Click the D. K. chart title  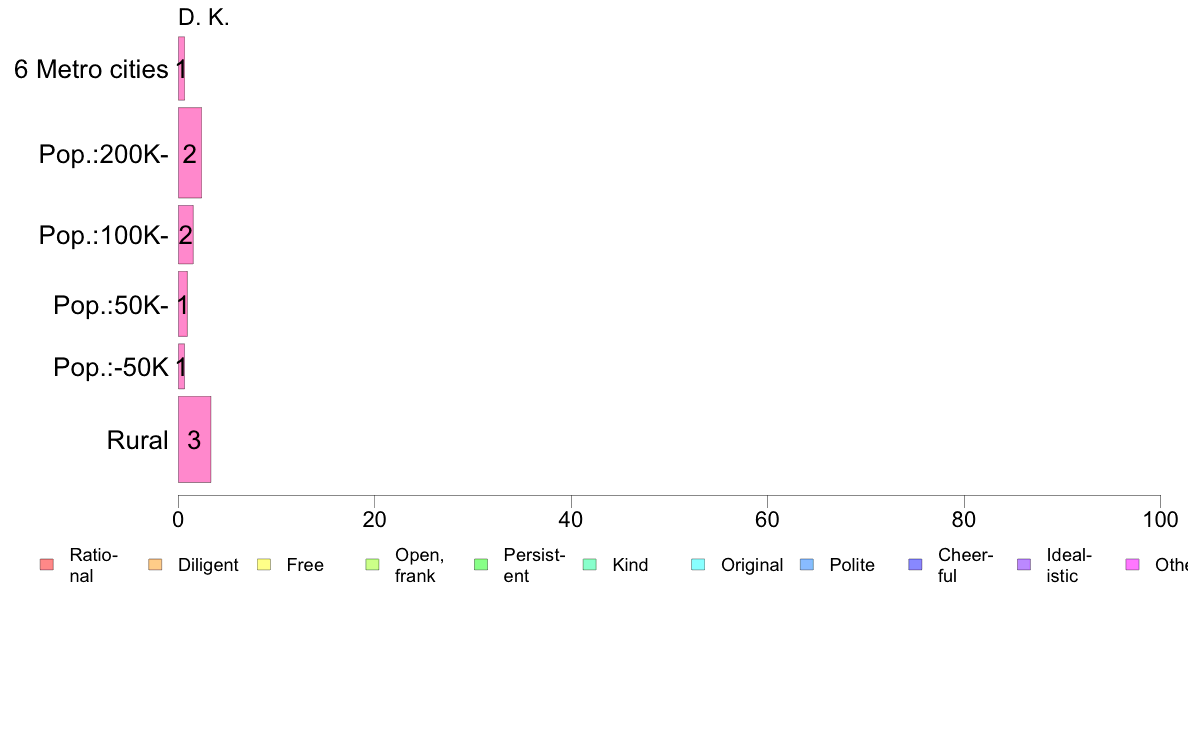pos(204,17)
